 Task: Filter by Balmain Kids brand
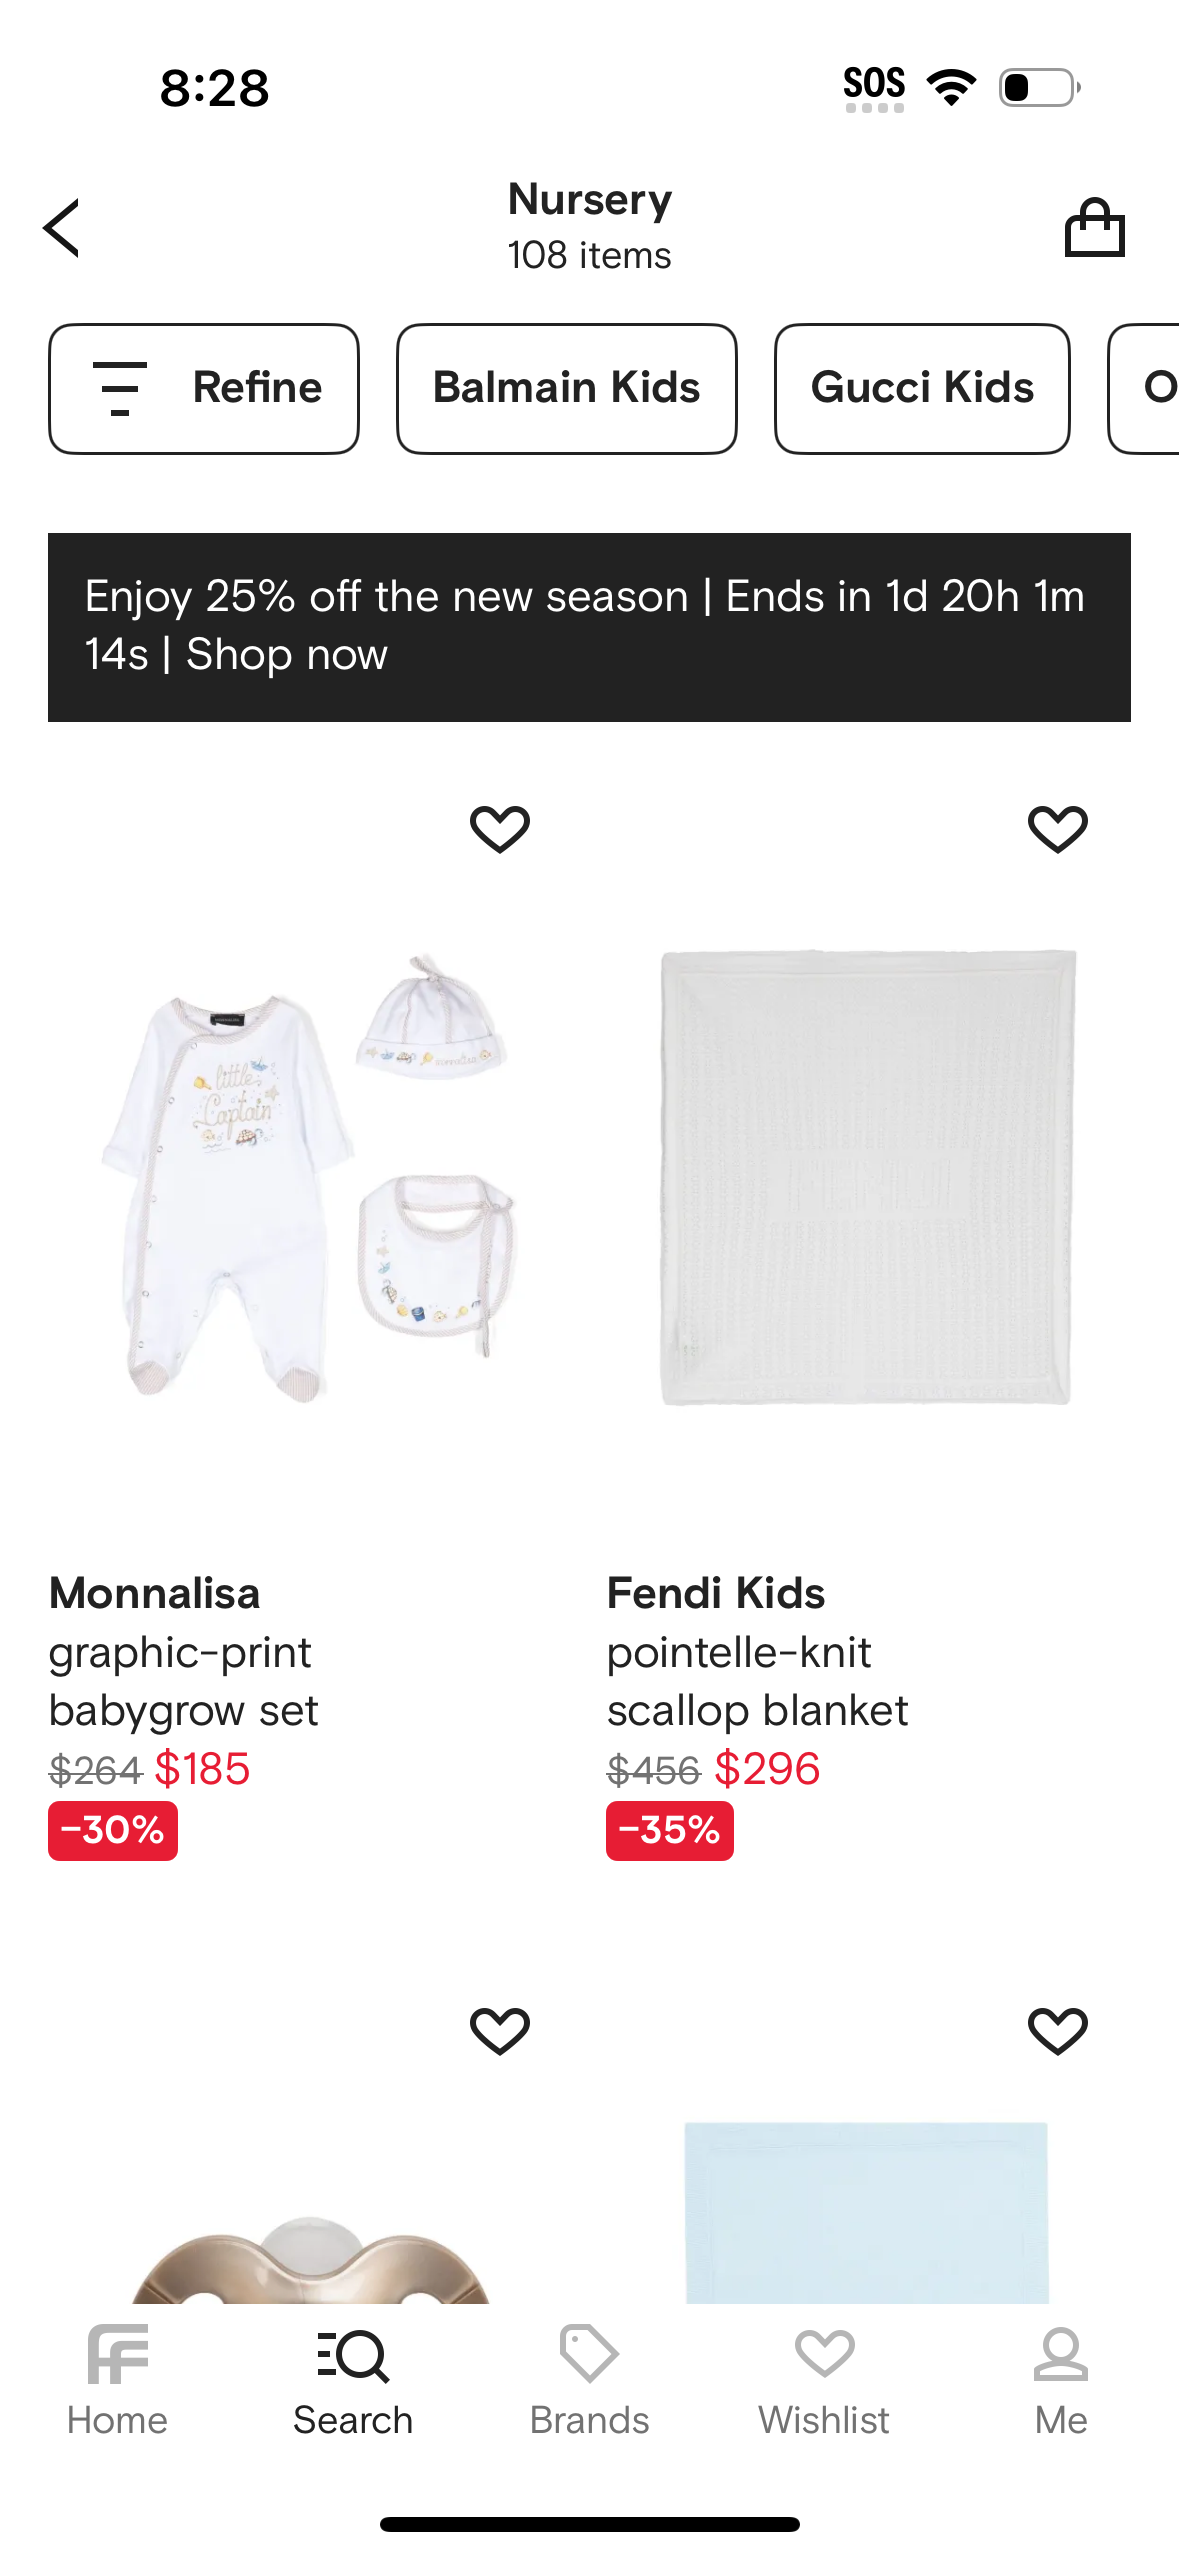tap(566, 388)
